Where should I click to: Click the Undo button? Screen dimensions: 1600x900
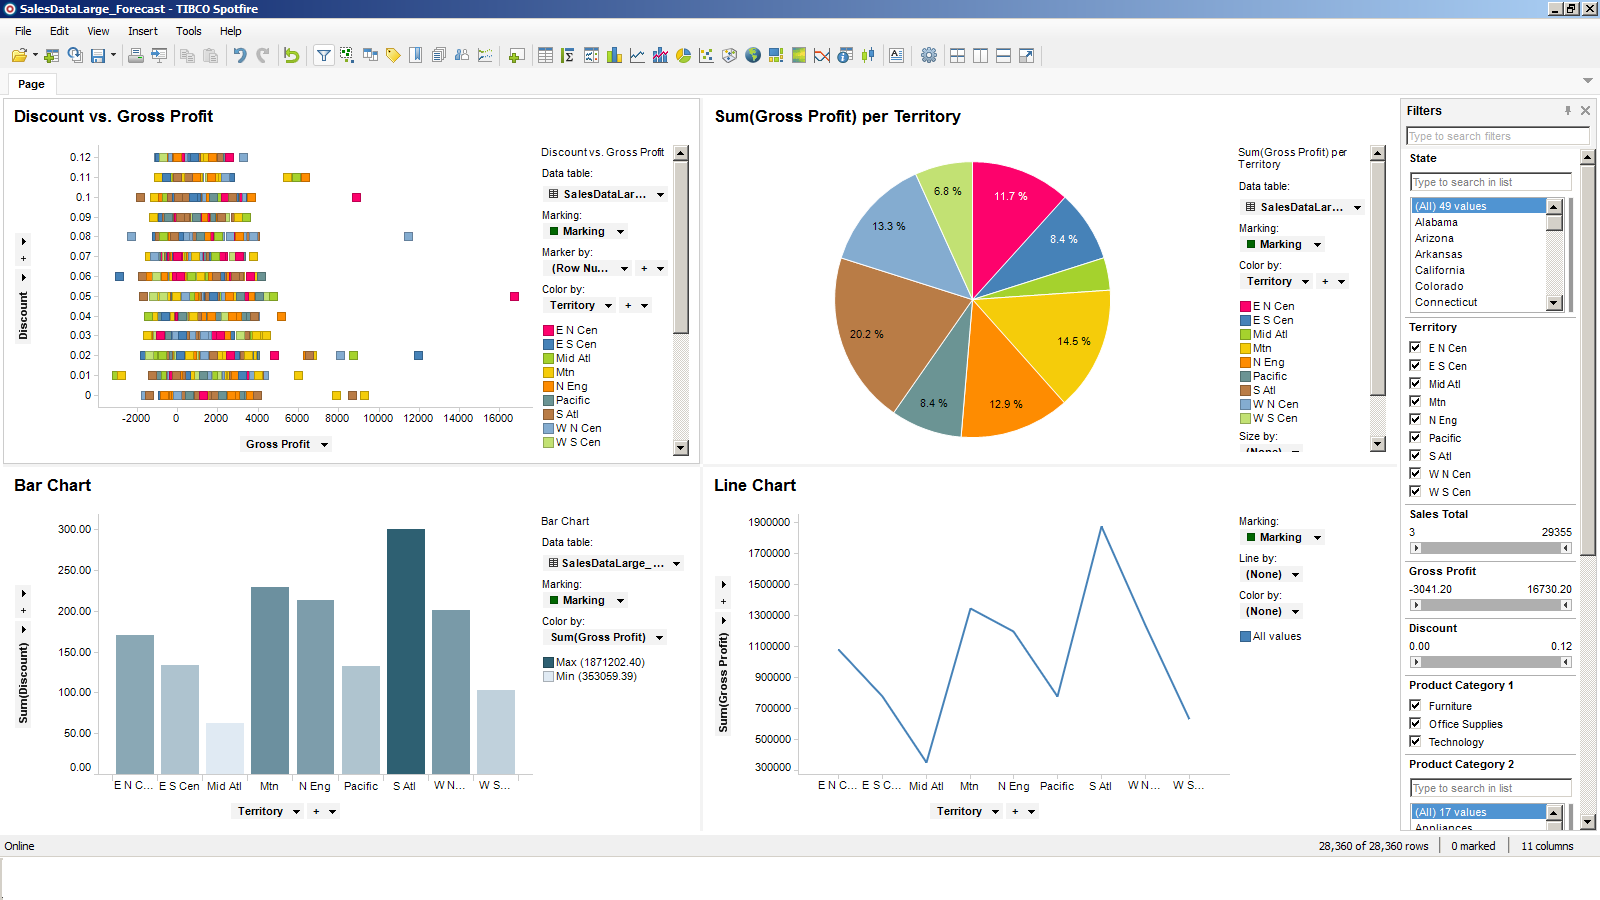(240, 55)
